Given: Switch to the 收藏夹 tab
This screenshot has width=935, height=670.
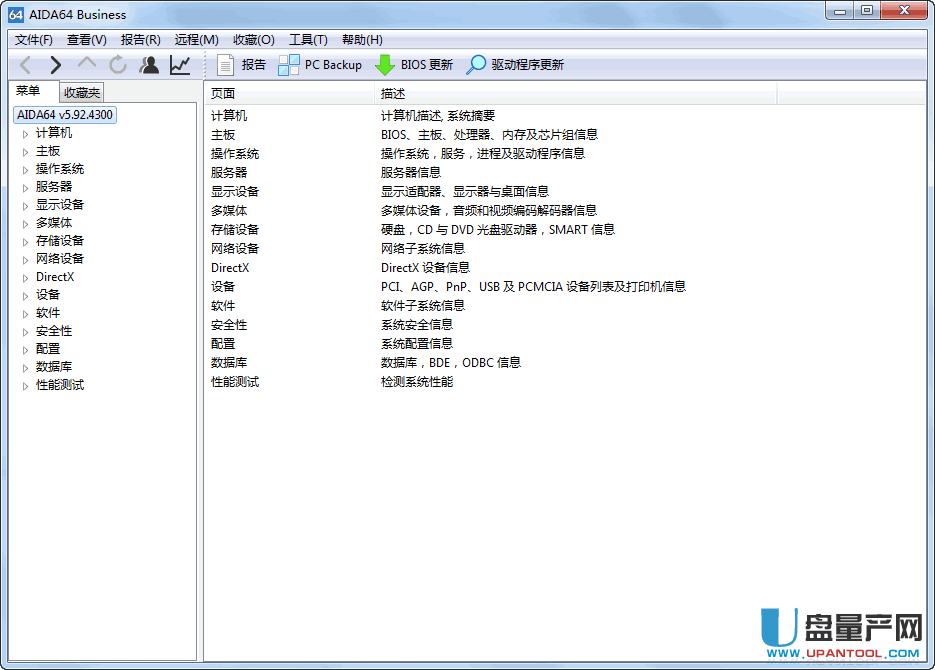Looking at the screenshot, I should (x=82, y=93).
